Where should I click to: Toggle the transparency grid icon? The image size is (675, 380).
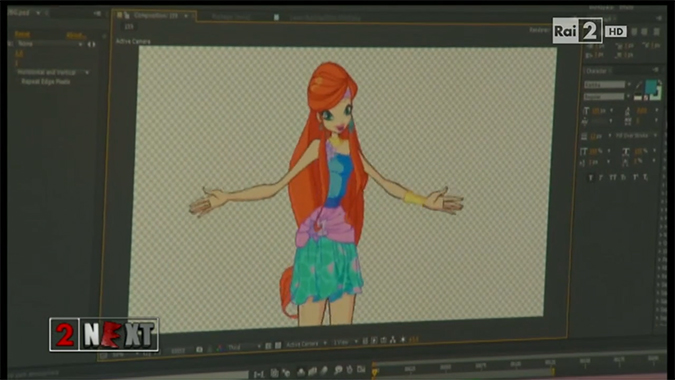point(278,345)
